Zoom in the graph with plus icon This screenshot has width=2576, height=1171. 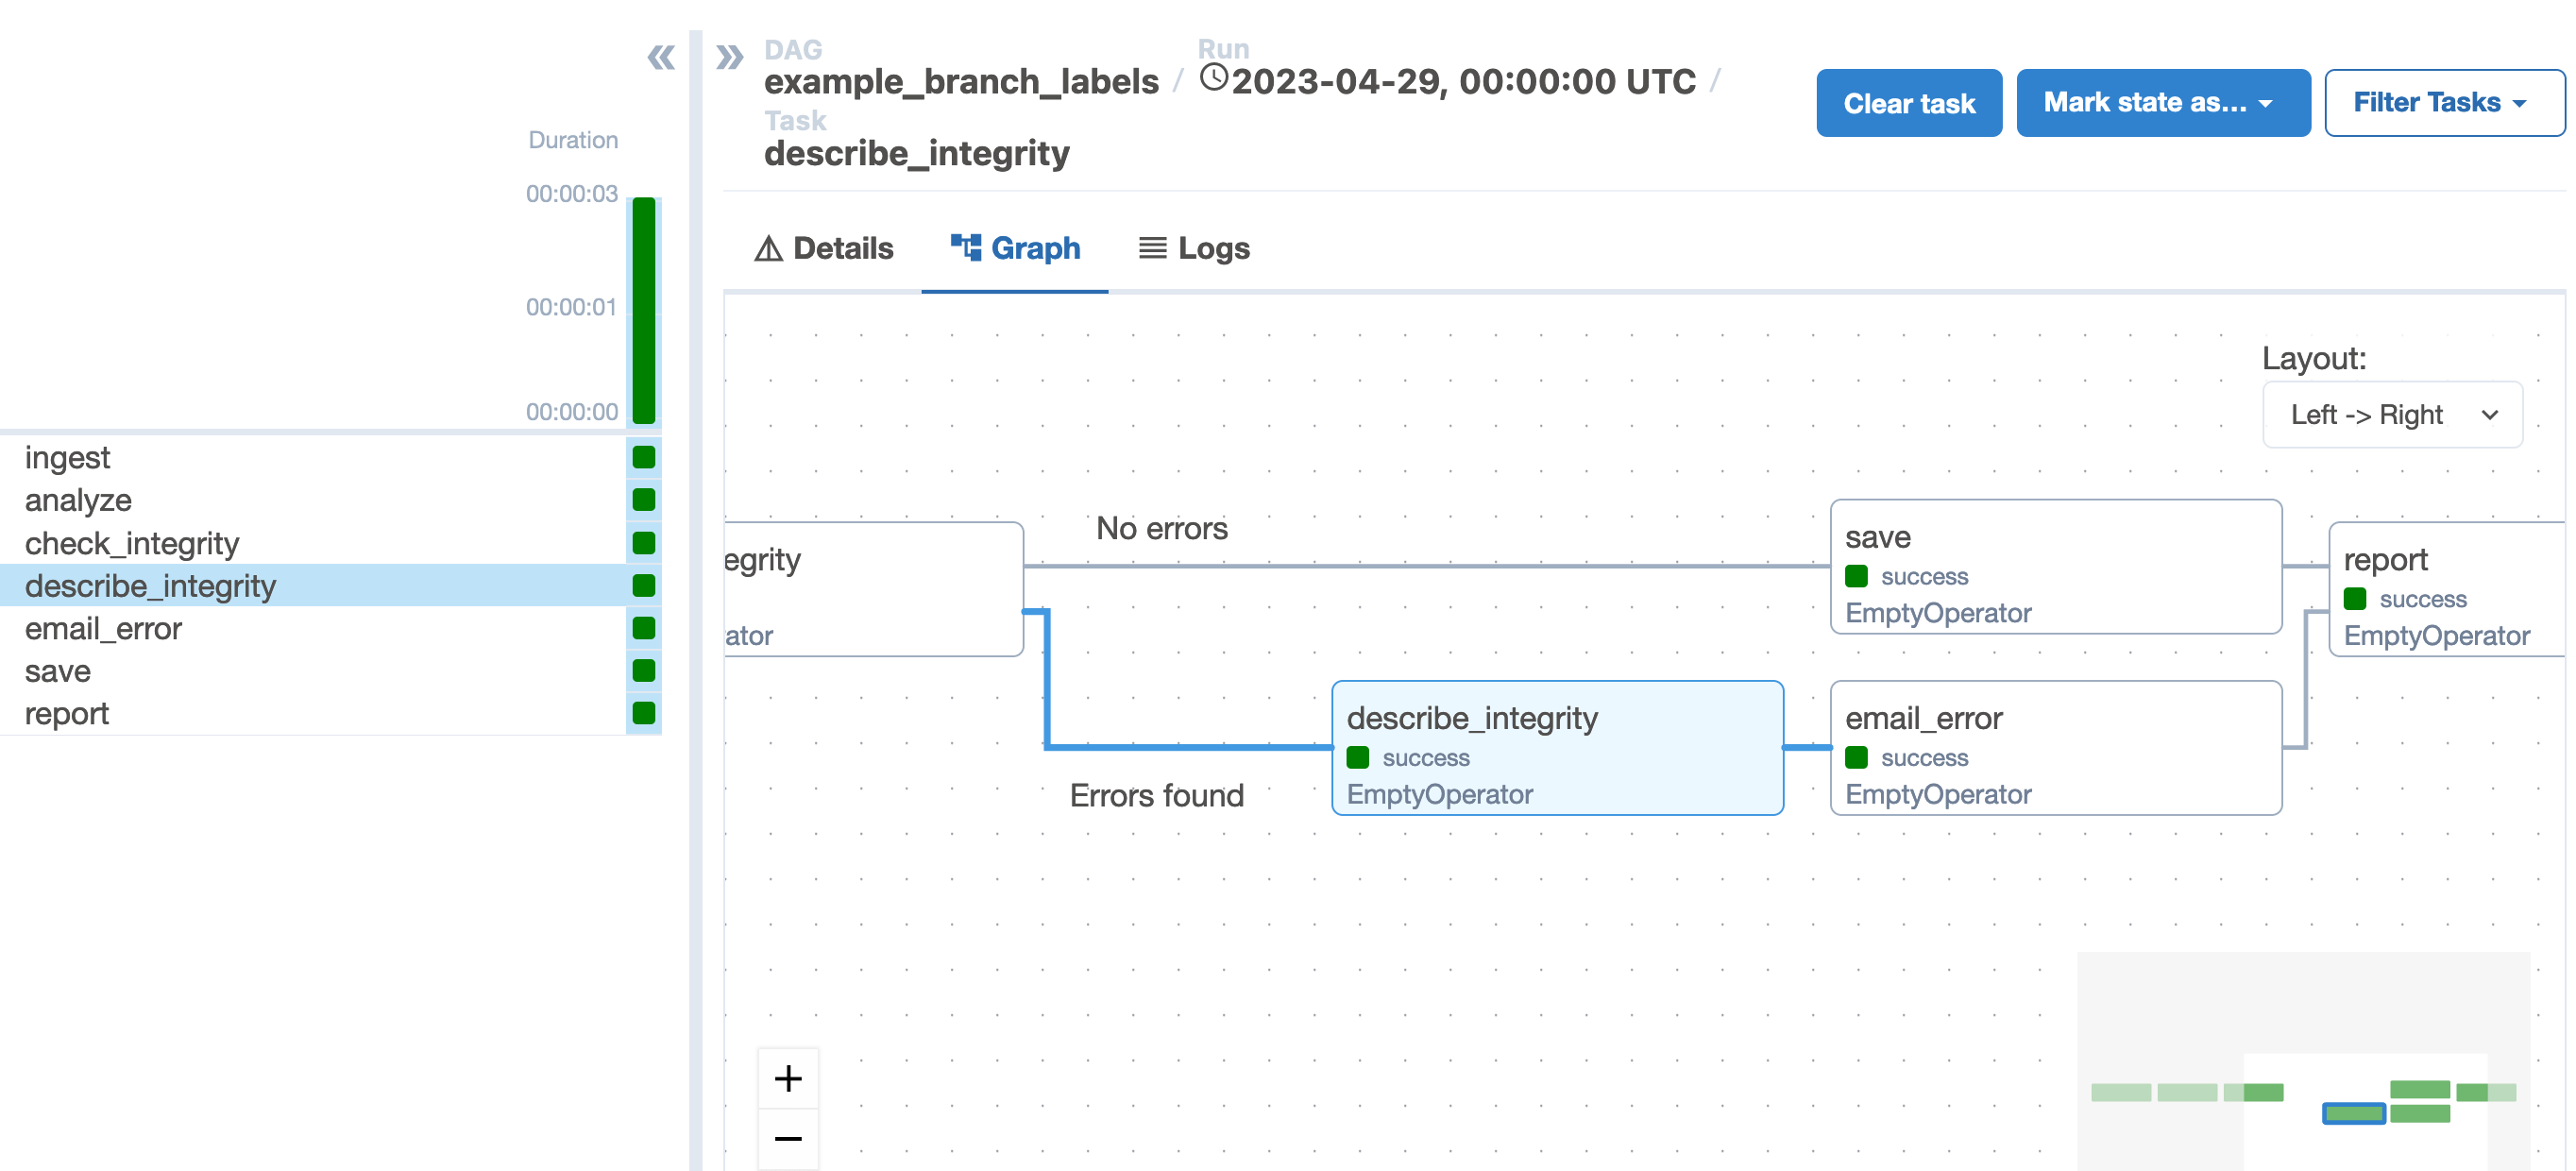(788, 1078)
